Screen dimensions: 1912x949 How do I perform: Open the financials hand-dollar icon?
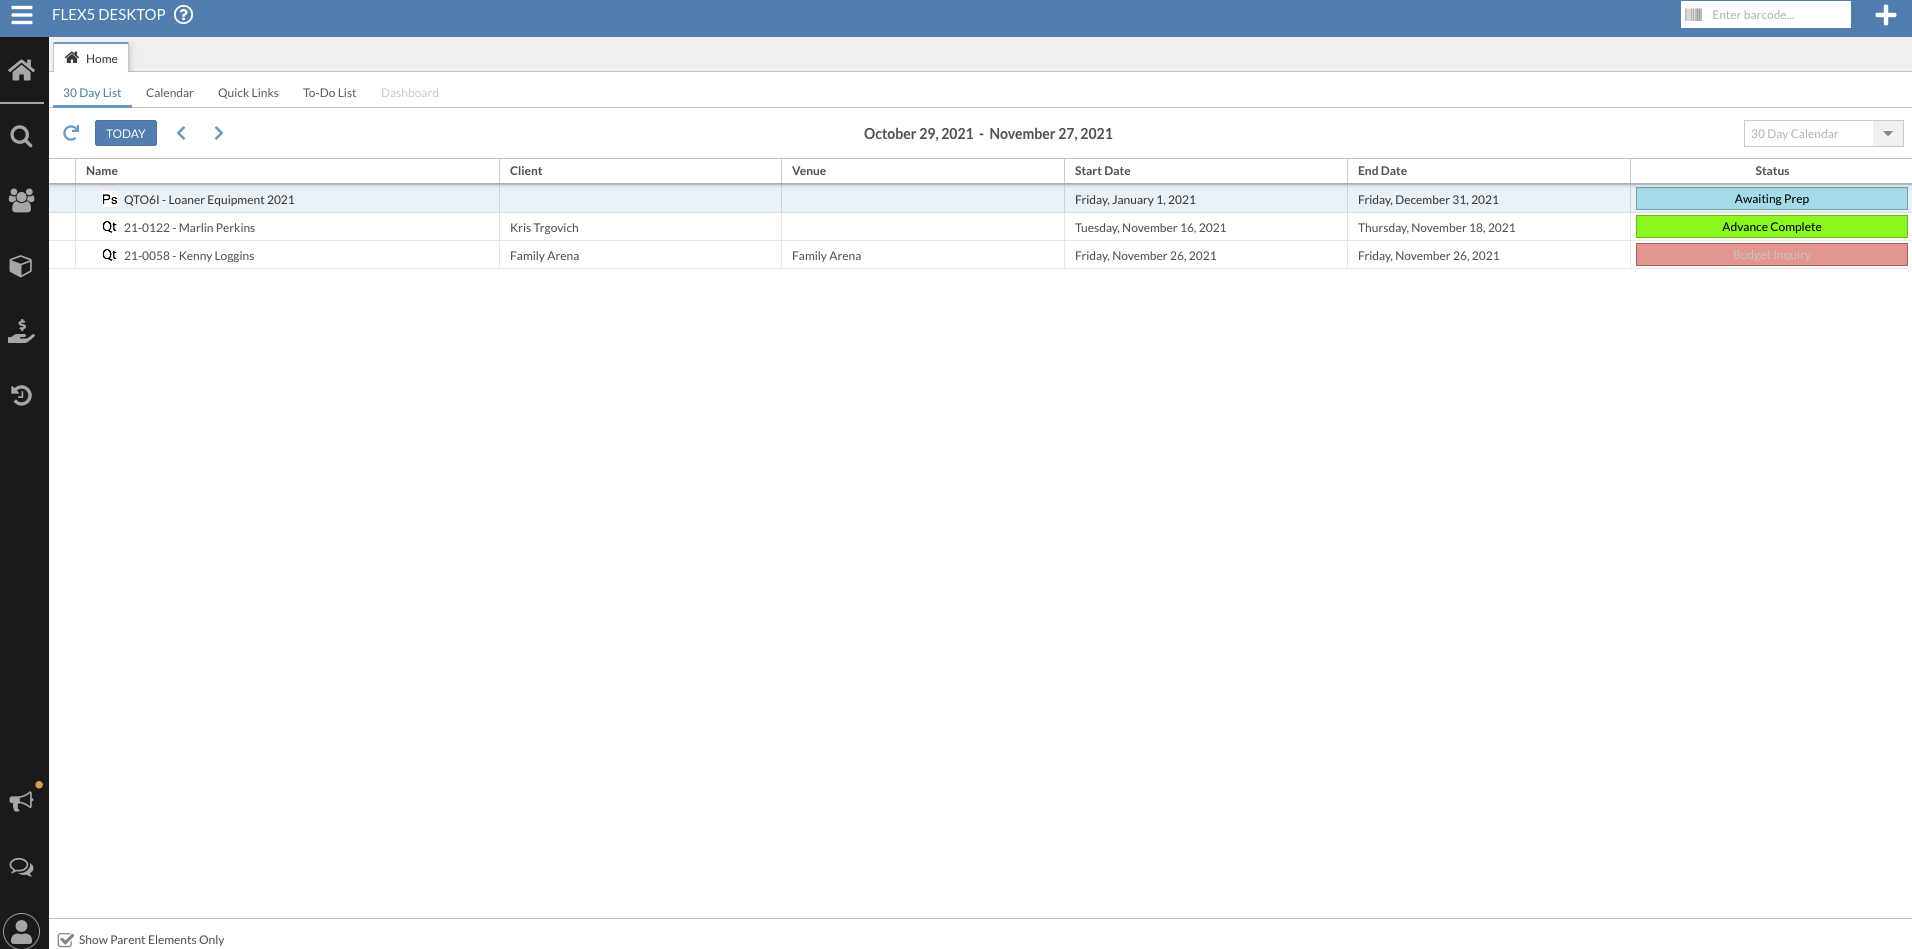coord(21,331)
